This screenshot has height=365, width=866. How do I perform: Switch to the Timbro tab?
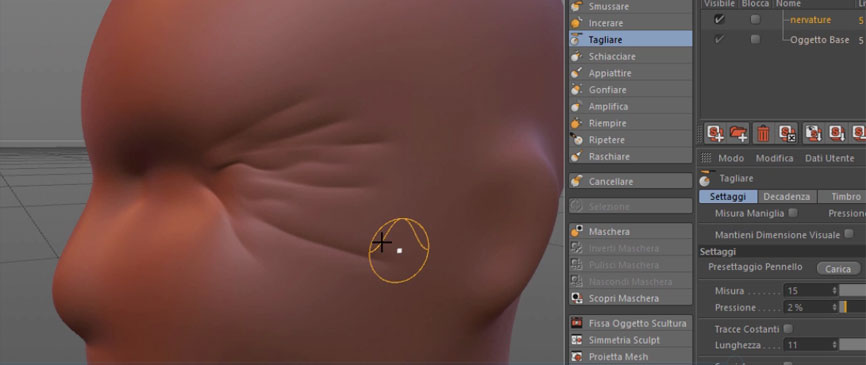(x=841, y=197)
